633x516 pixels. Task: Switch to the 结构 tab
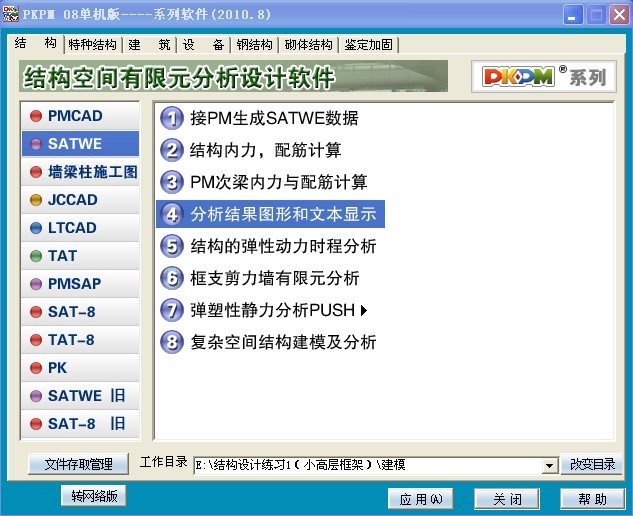[x=36, y=43]
